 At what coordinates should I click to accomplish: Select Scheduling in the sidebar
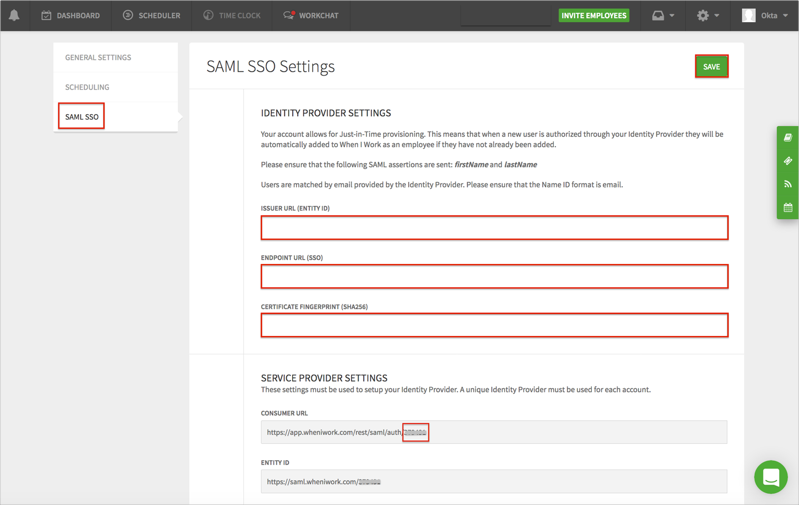87,87
